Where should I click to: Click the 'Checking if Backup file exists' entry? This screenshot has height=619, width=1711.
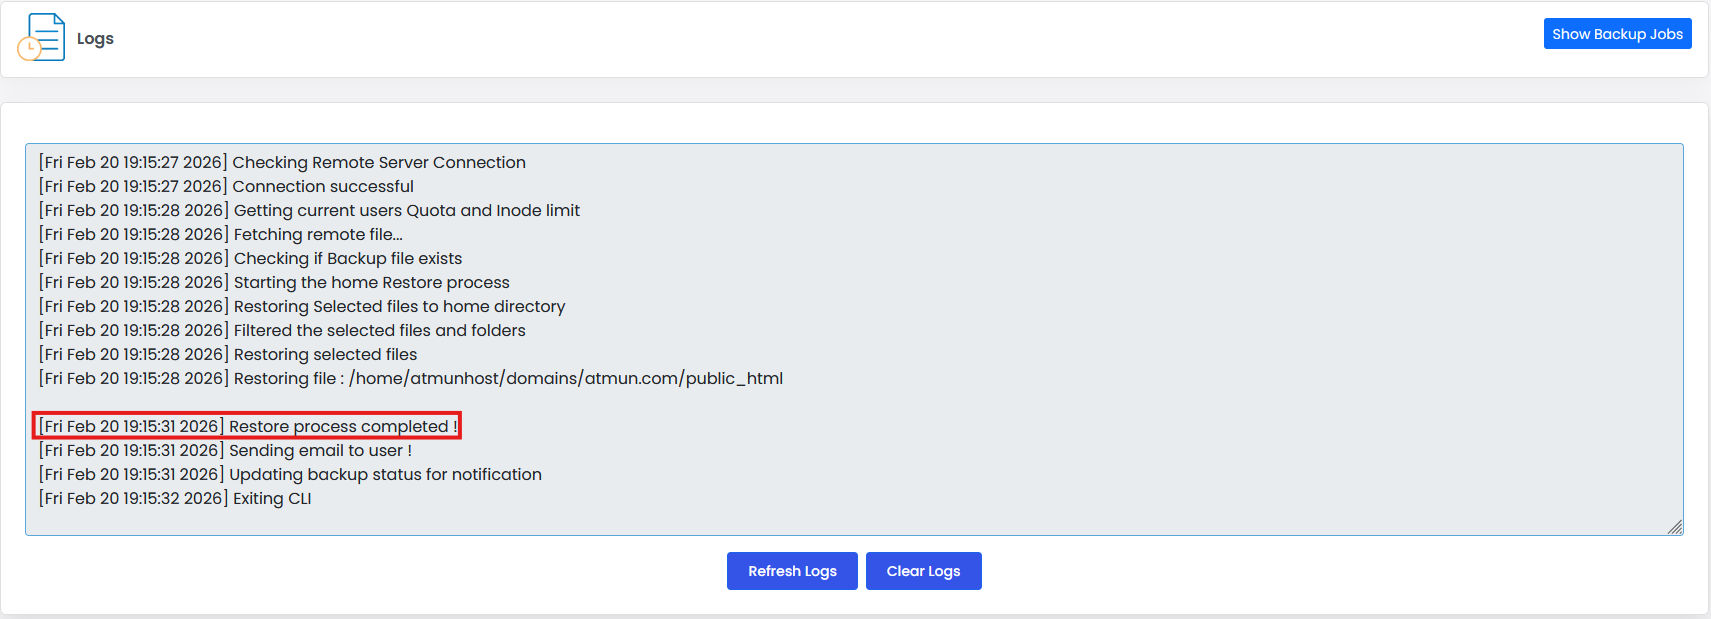(x=250, y=259)
